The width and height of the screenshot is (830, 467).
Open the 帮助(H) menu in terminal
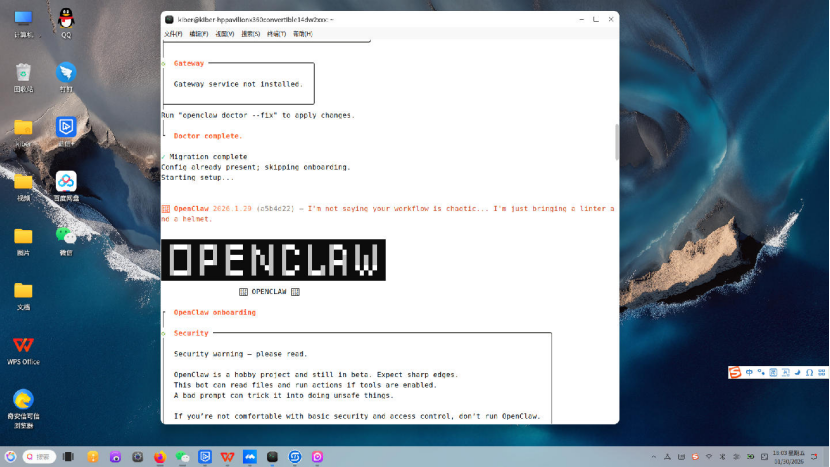[x=302, y=34]
